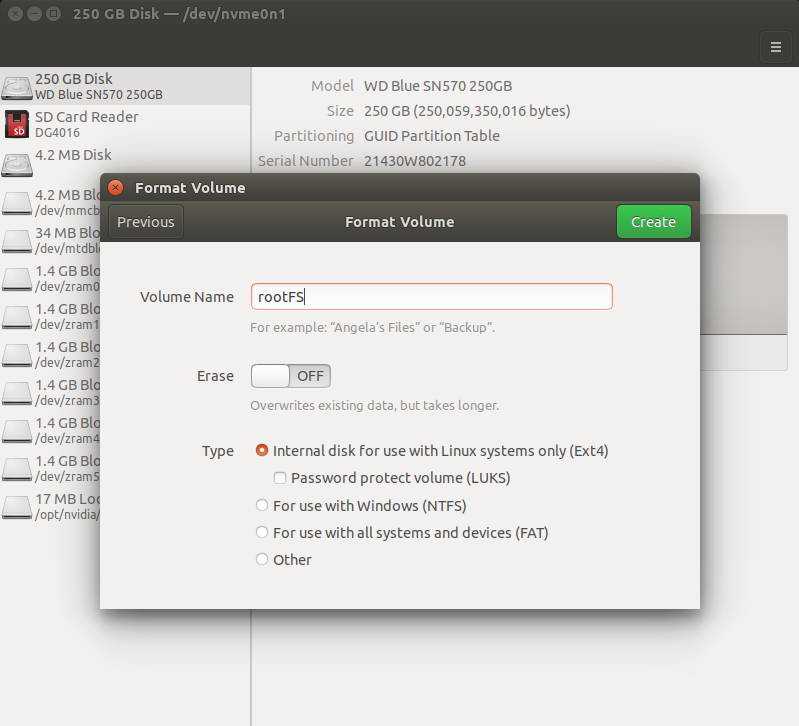Click the Format Volume header title
This screenshot has width=799, height=726.
(x=400, y=222)
